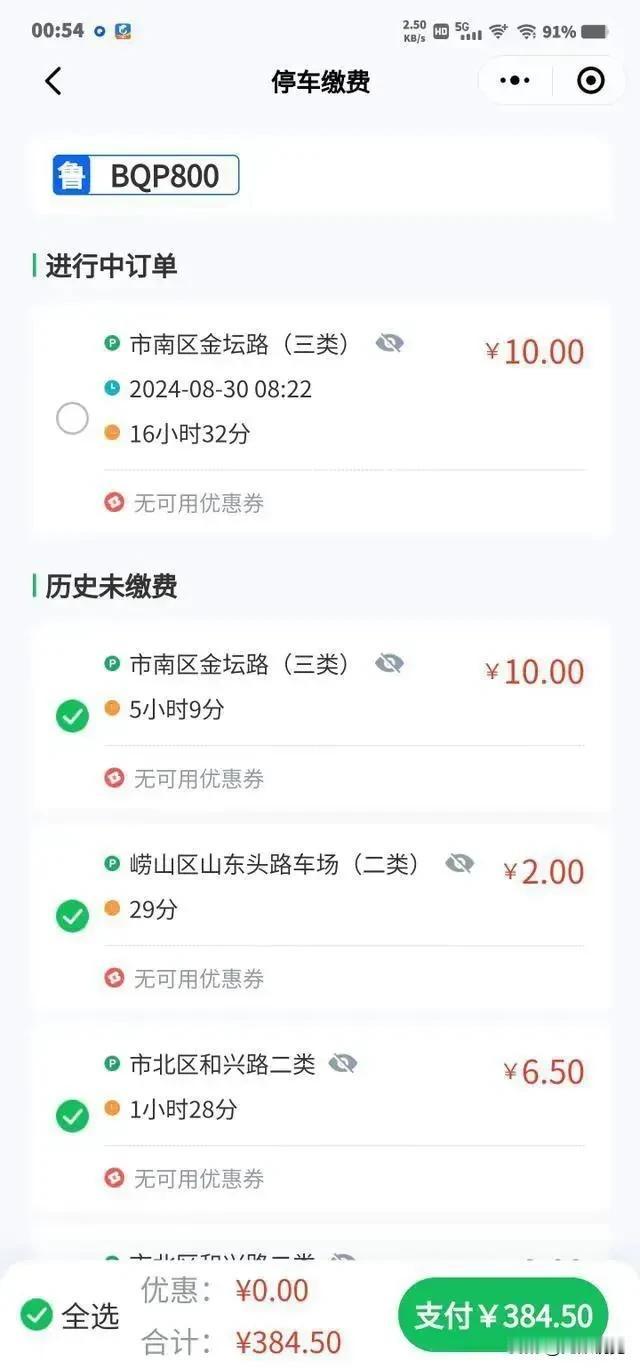This screenshot has height=1369, width=640.
Task: Tap the 支付￥384.50 pay button
Action: point(503,1315)
